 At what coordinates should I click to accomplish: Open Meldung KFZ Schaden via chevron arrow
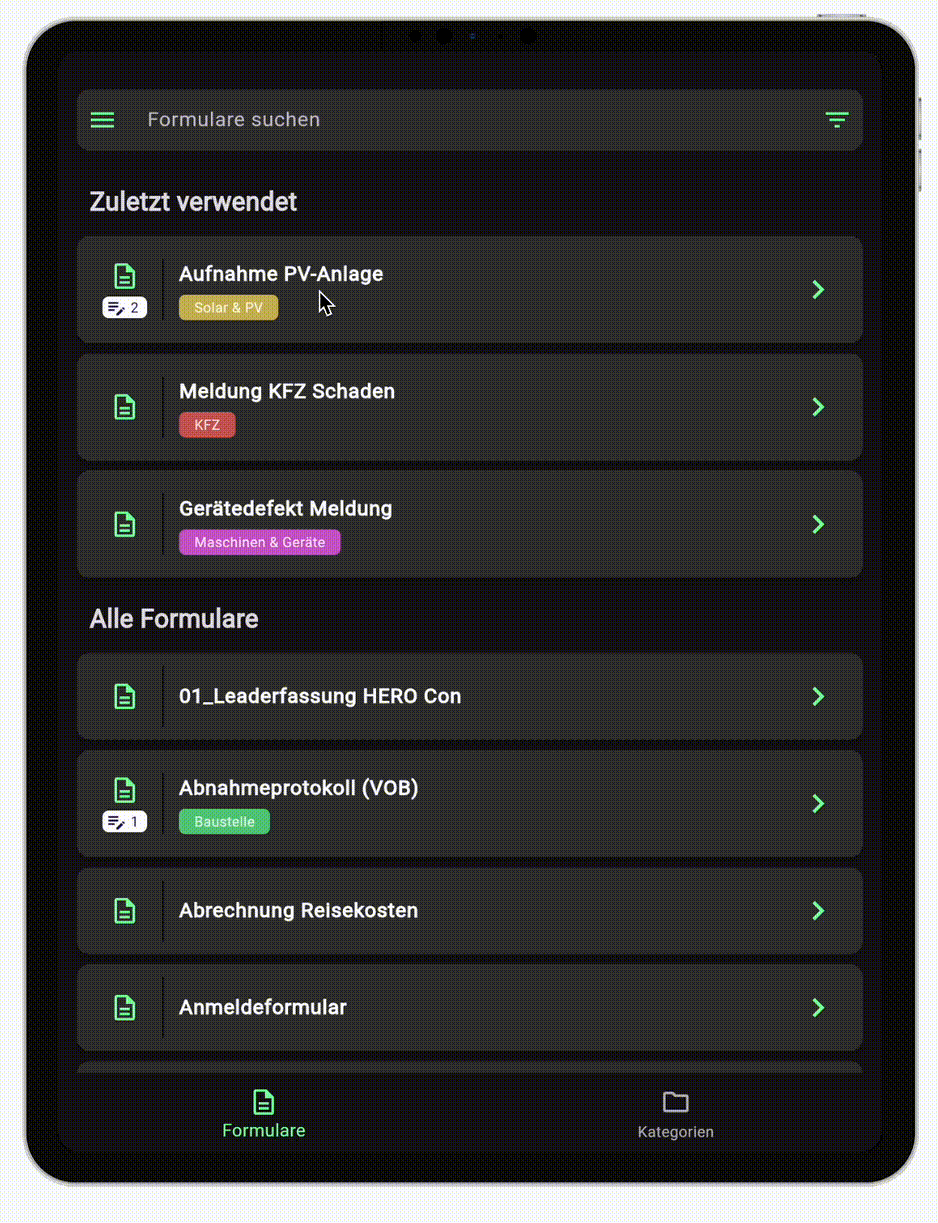tap(818, 407)
